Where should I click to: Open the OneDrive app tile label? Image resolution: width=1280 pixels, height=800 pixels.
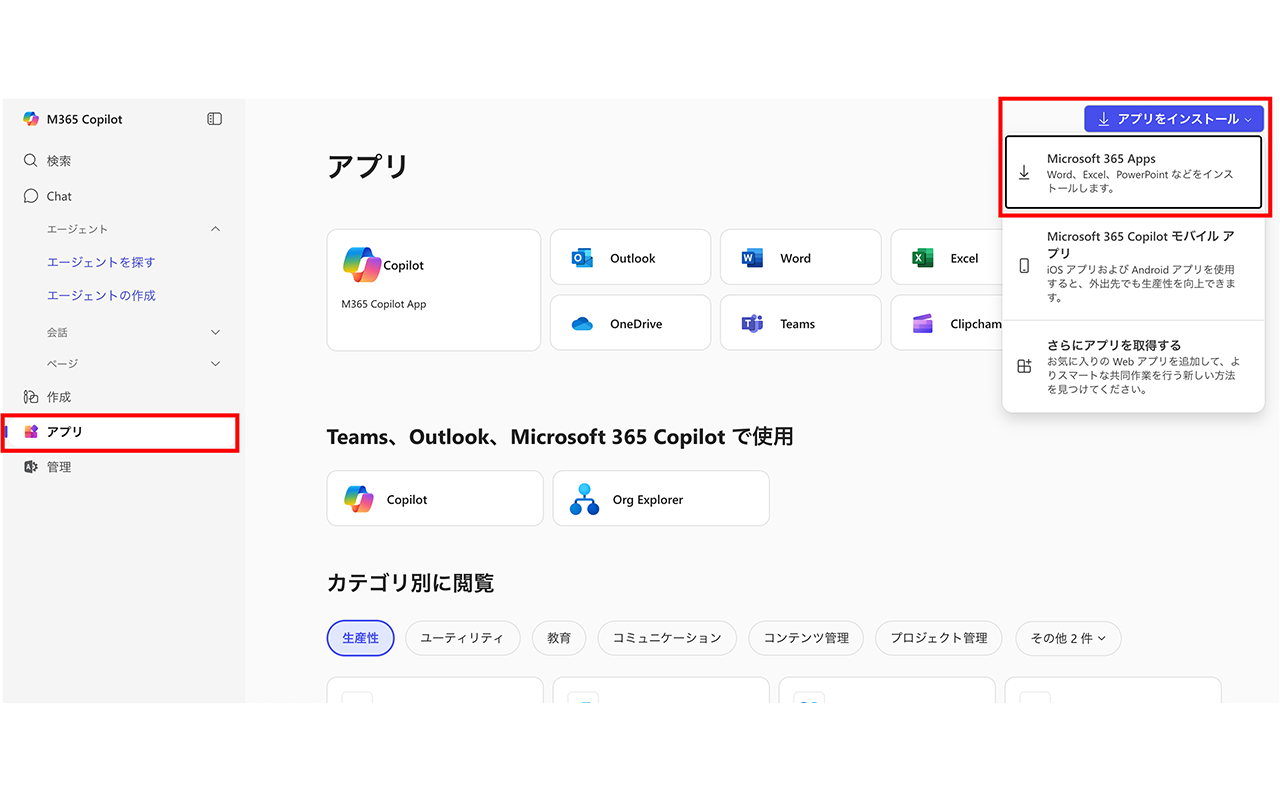pyautogui.click(x=636, y=324)
